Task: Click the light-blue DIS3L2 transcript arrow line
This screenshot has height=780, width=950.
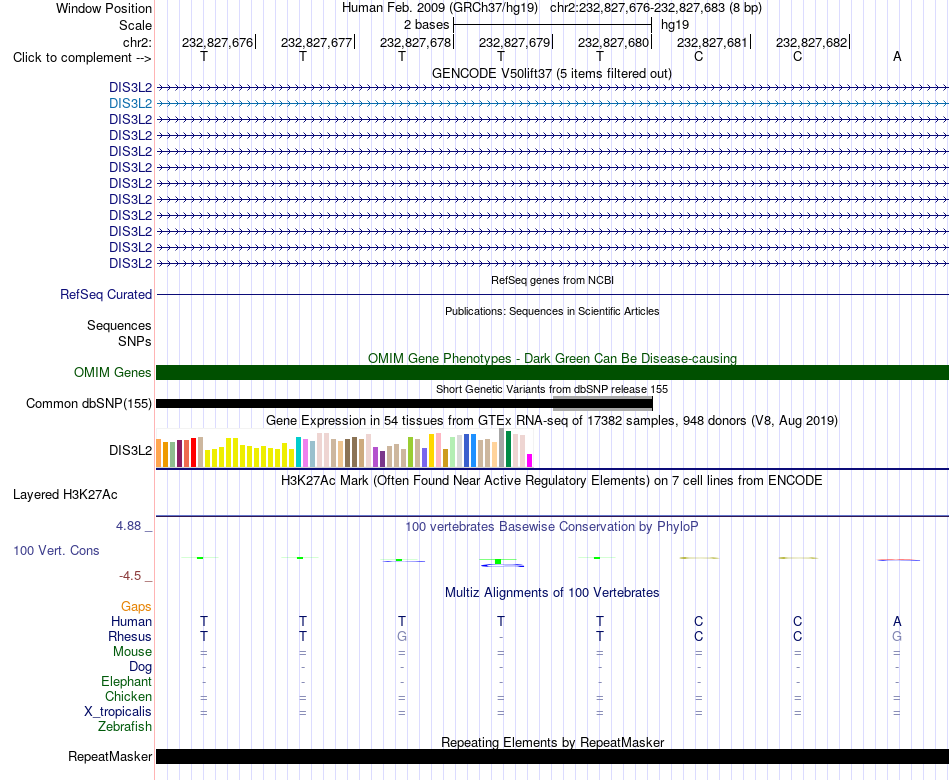Action: coord(552,104)
